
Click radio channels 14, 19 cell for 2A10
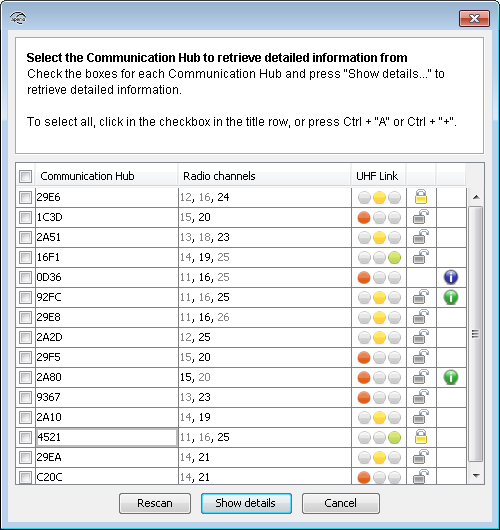pos(265,417)
